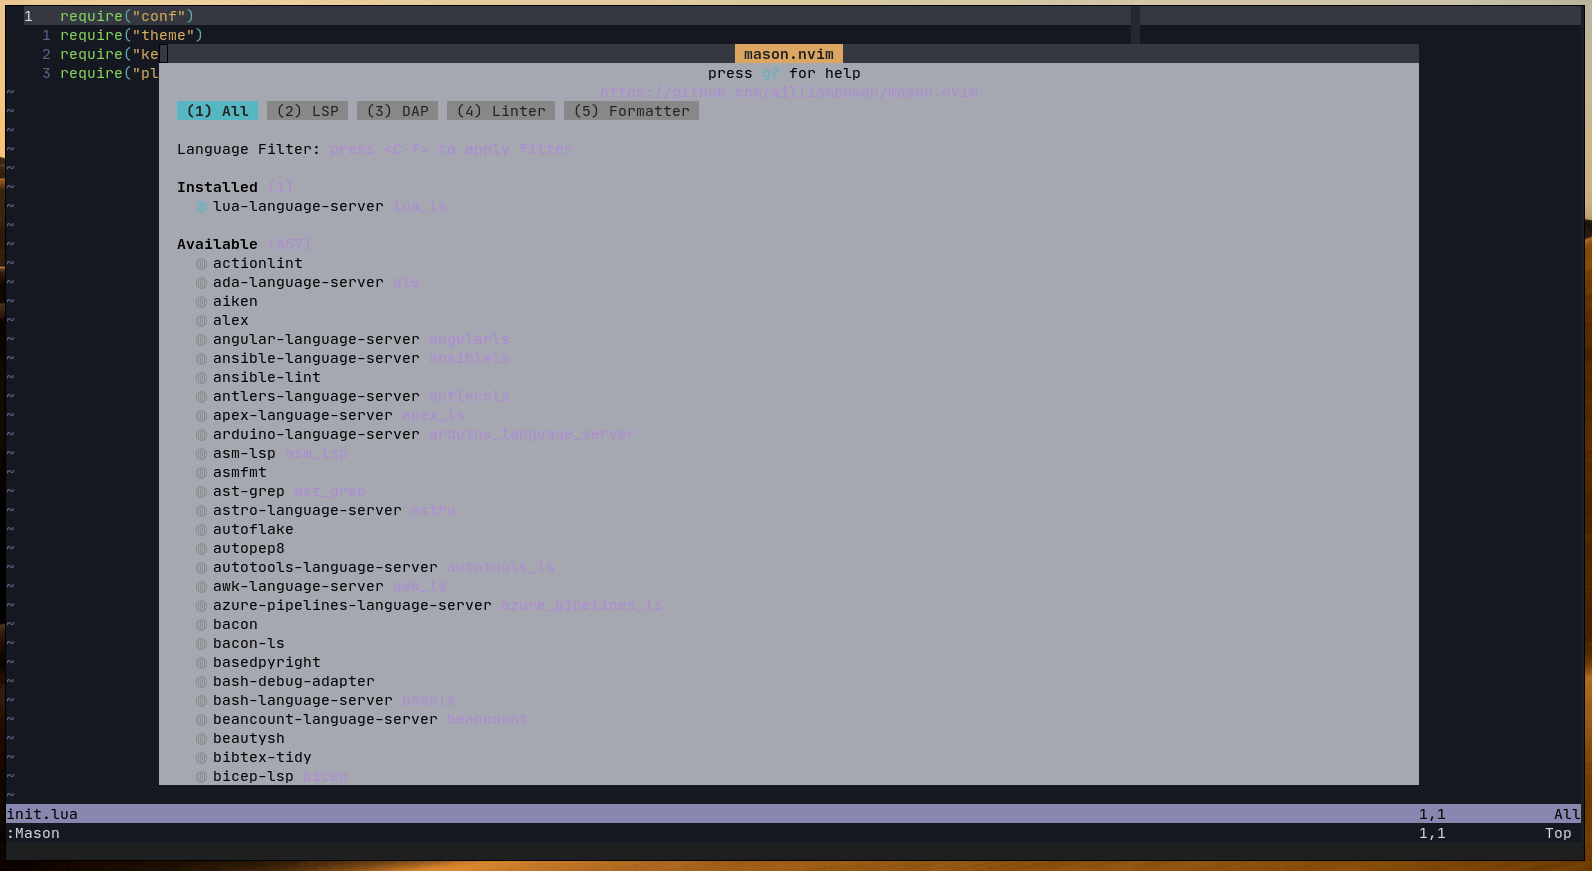The height and width of the screenshot is (871, 1592).
Task: Select the arduino-language-server package
Action: click(x=316, y=434)
